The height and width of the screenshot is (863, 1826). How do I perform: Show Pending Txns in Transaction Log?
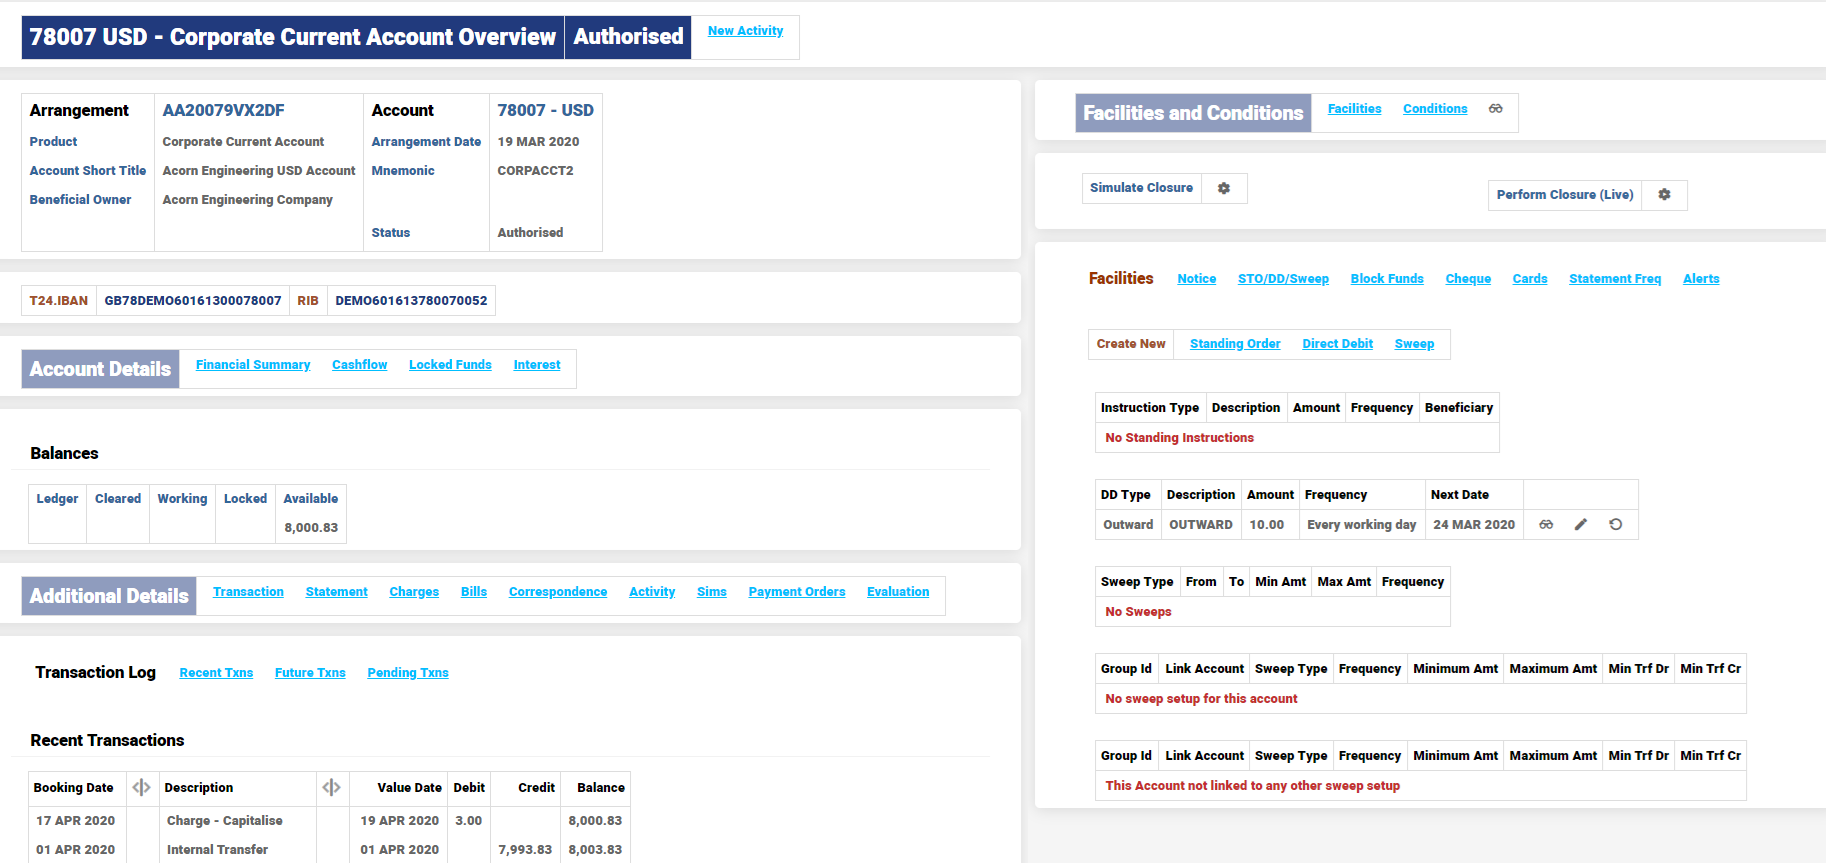pyautogui.click(x=407, y=673)
